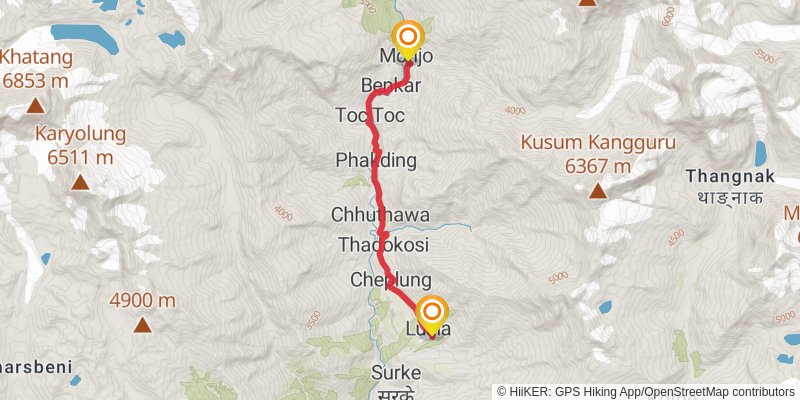Select the Thadokosi place label
The width and height of the screenshot is (800, 400).
coord(384,245)
